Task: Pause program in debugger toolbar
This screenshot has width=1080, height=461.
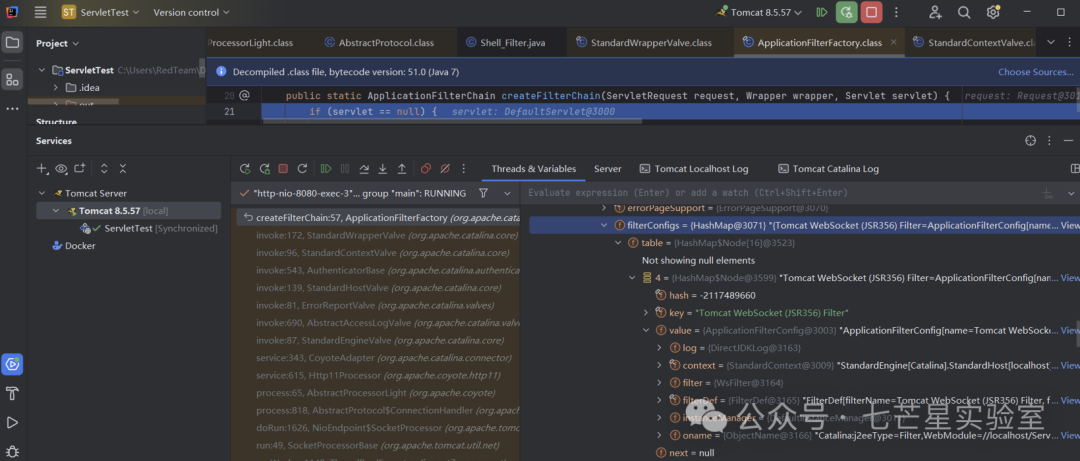Action: tap(345, 168)
